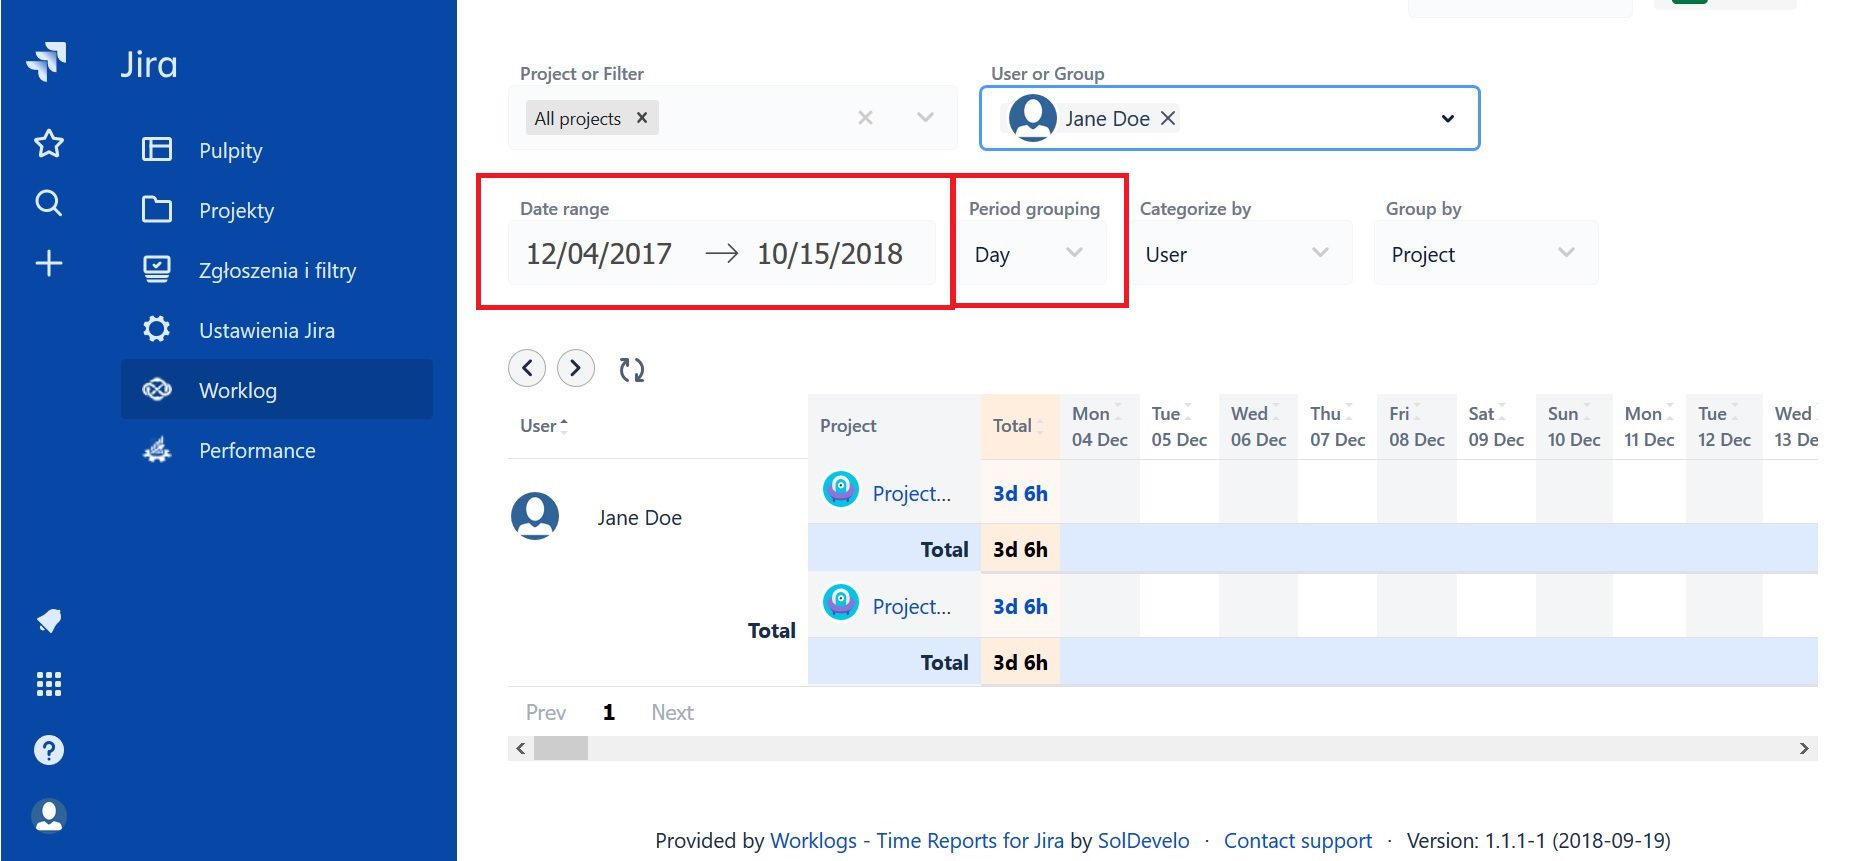Open Worklogs - Time Reports for Jira link

pos(917,841)
